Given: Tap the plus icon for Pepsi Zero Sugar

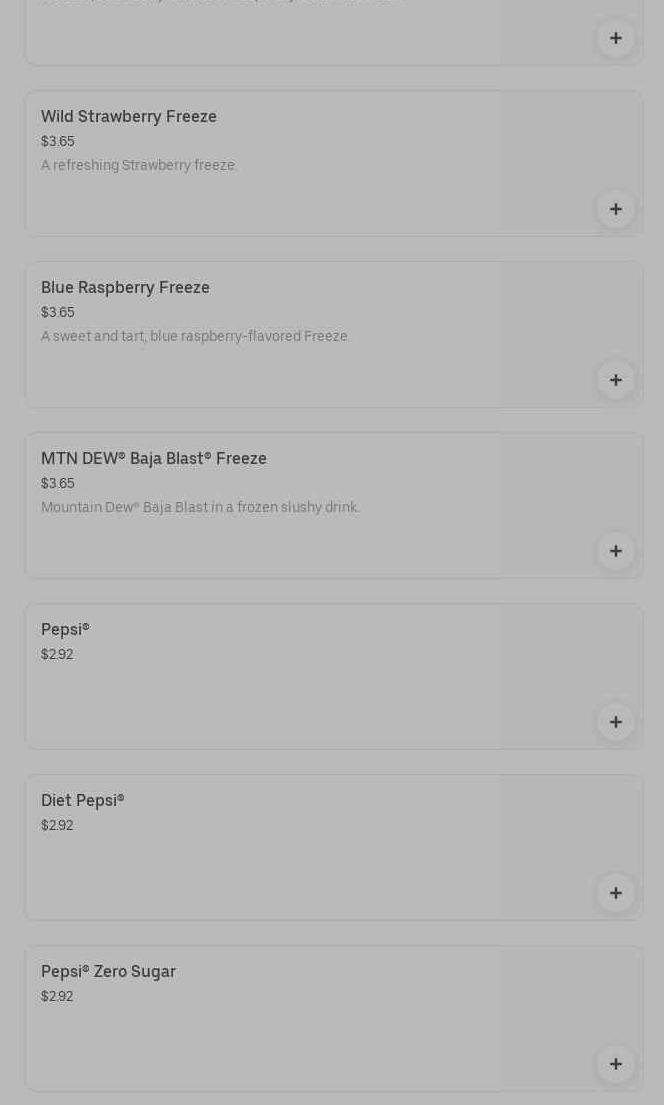Looking at the screenshot, I should click(616, 1064).
